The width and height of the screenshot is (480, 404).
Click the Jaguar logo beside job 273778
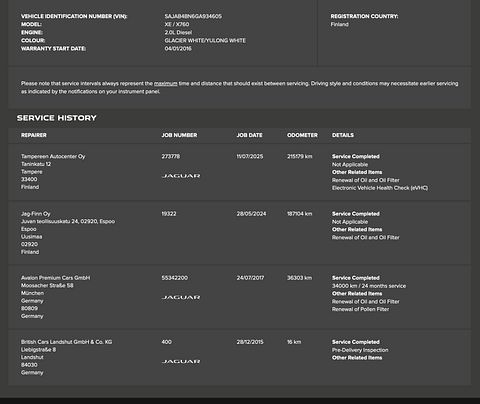[181, 176]
